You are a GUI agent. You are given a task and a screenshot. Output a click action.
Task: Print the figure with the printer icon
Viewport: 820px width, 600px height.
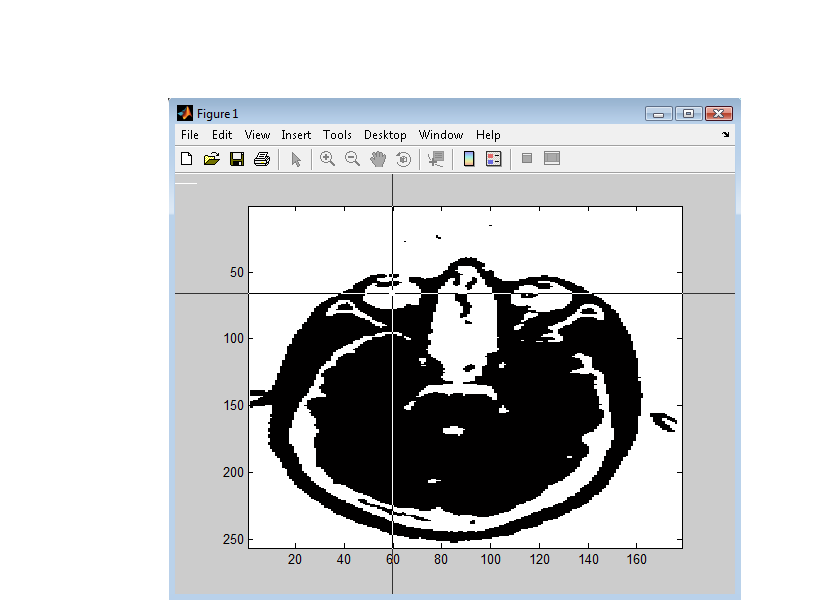[x=262, y=159]
